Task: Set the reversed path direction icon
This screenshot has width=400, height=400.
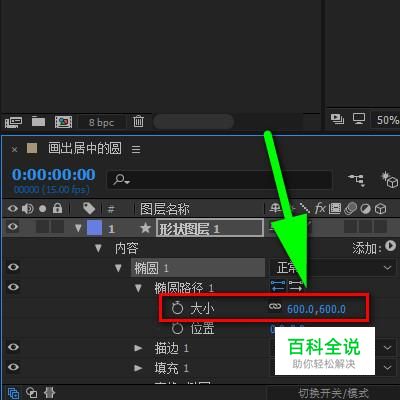Action: coord(295,286)
